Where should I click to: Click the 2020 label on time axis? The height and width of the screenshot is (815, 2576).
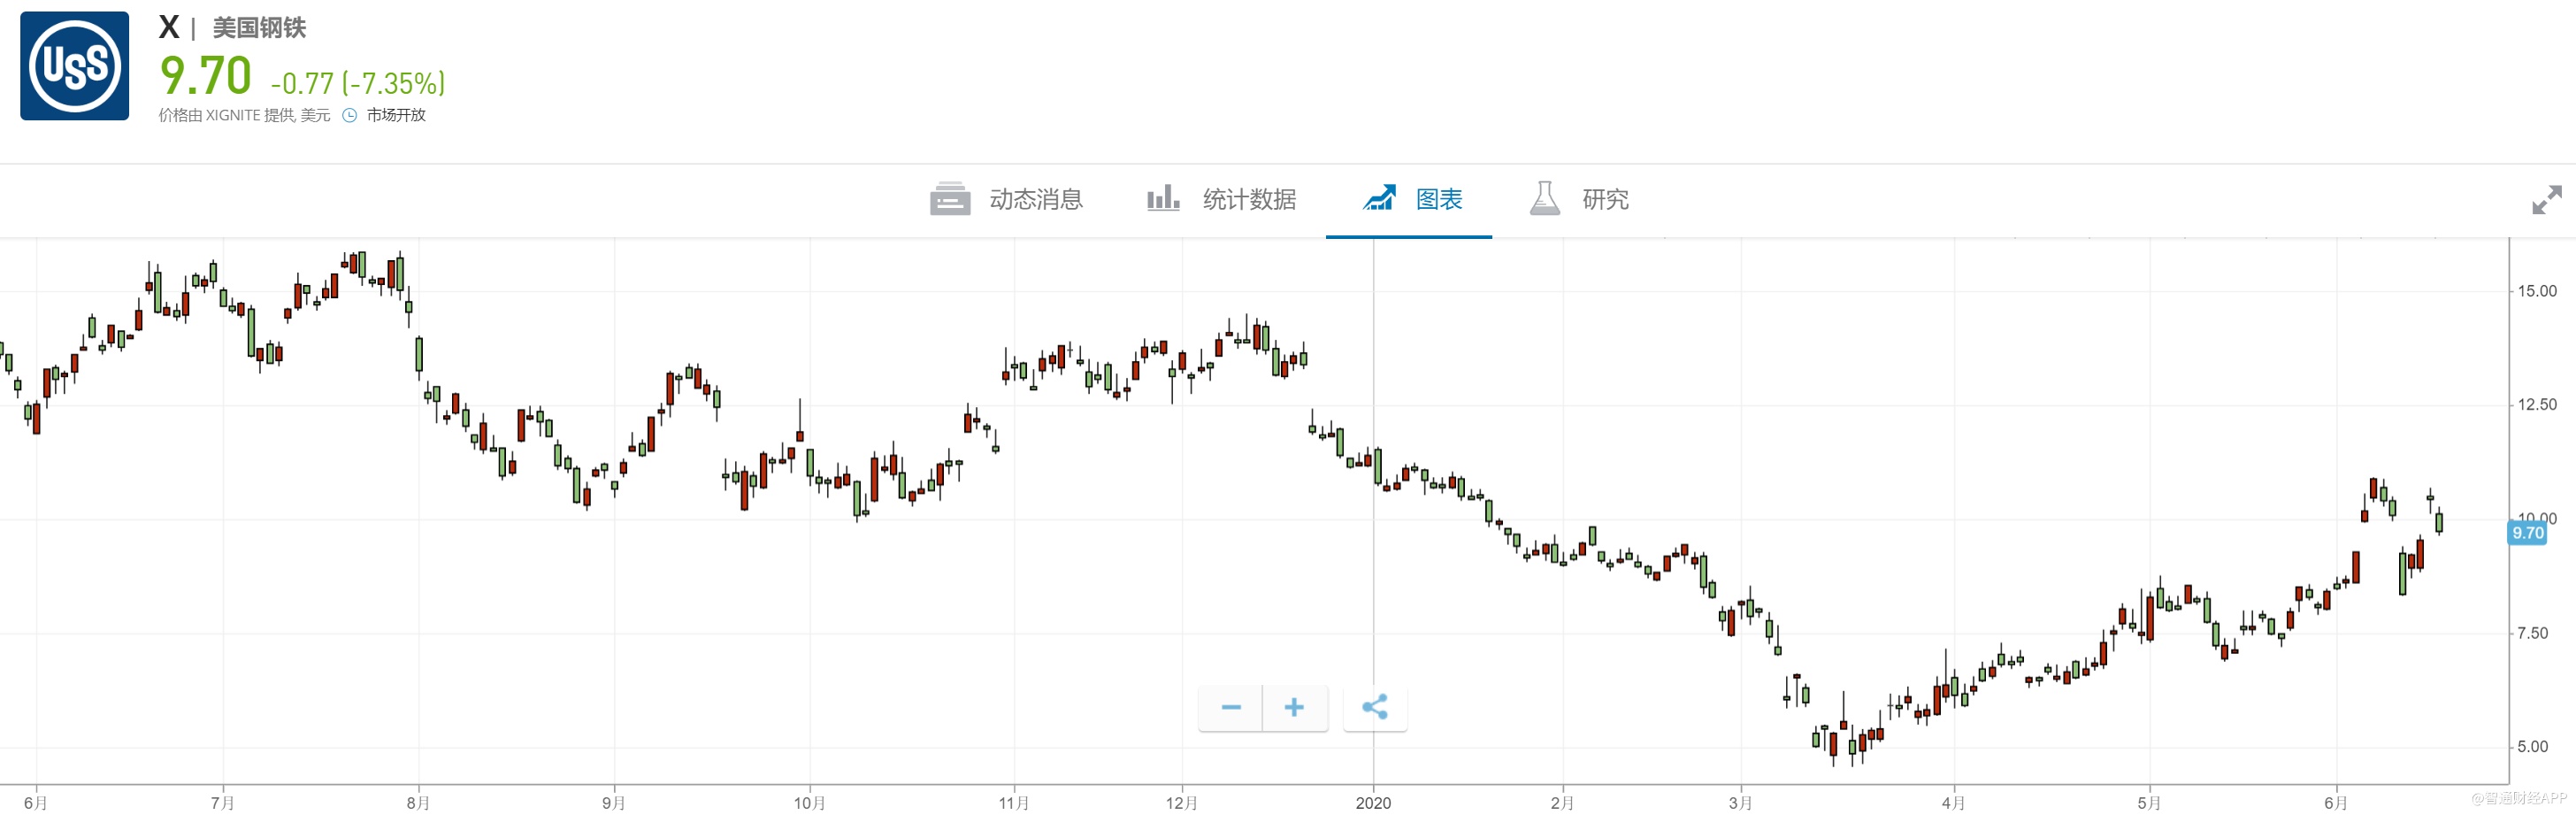click(1373, 803)
